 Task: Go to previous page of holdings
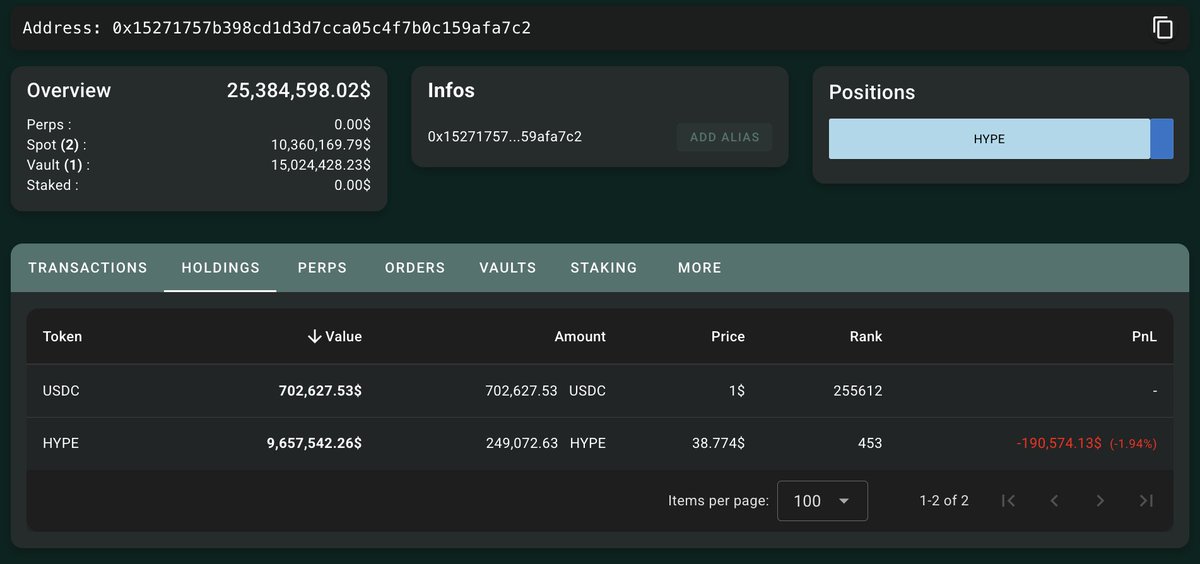coord(1054,501)
